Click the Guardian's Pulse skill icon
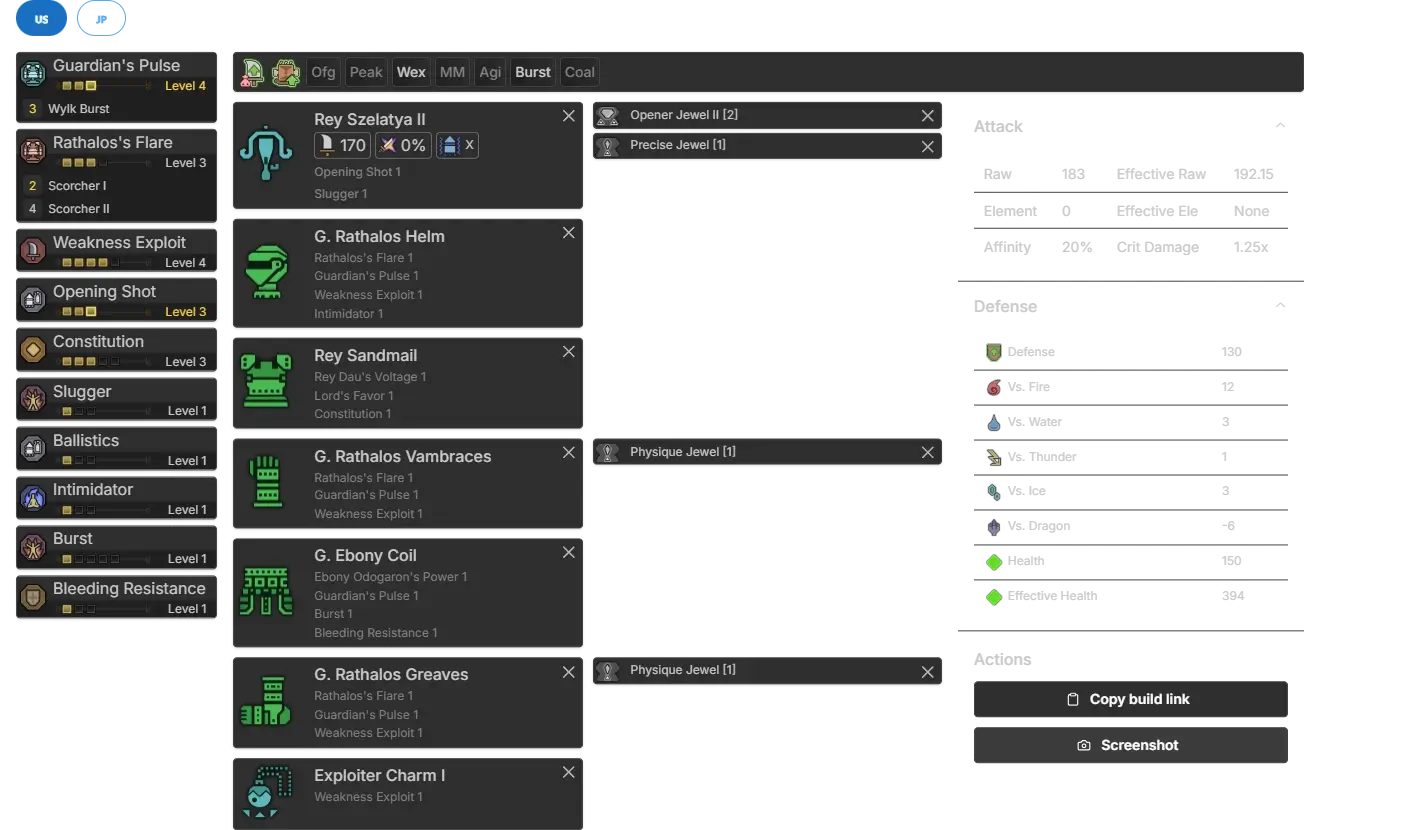The image size is (1408, 830). point(33,73)
